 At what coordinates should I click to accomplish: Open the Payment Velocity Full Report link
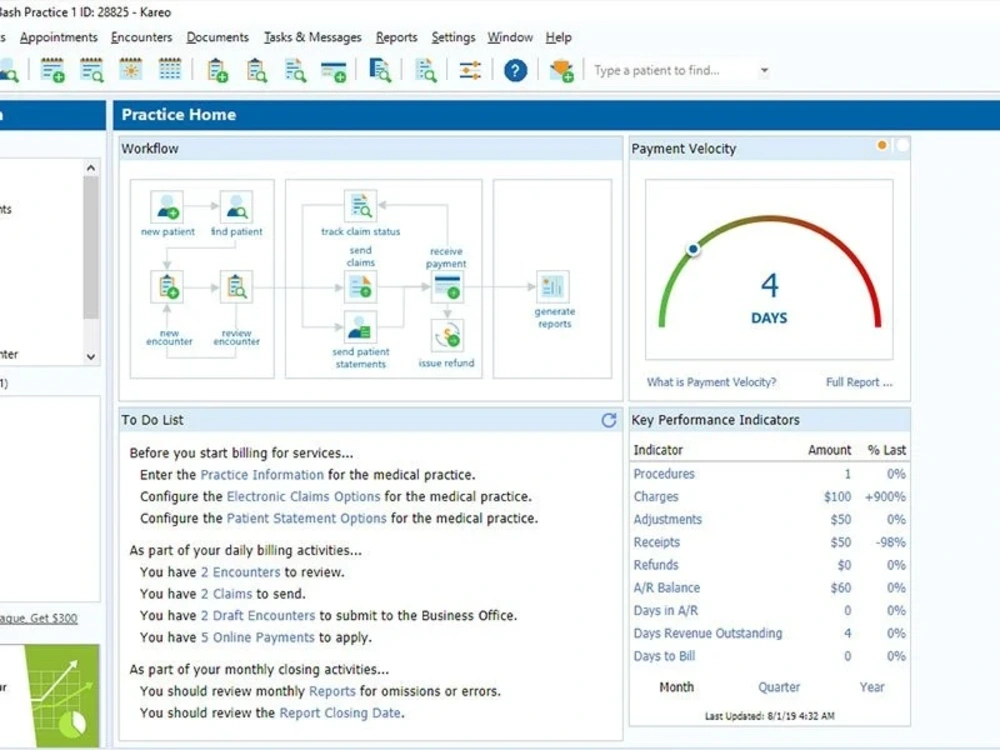point(859,382)
